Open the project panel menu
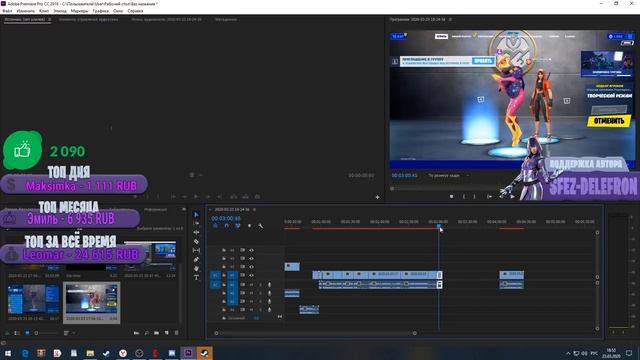Image resolution: width=640 pixels, height=360 pixels. [184, 209]
